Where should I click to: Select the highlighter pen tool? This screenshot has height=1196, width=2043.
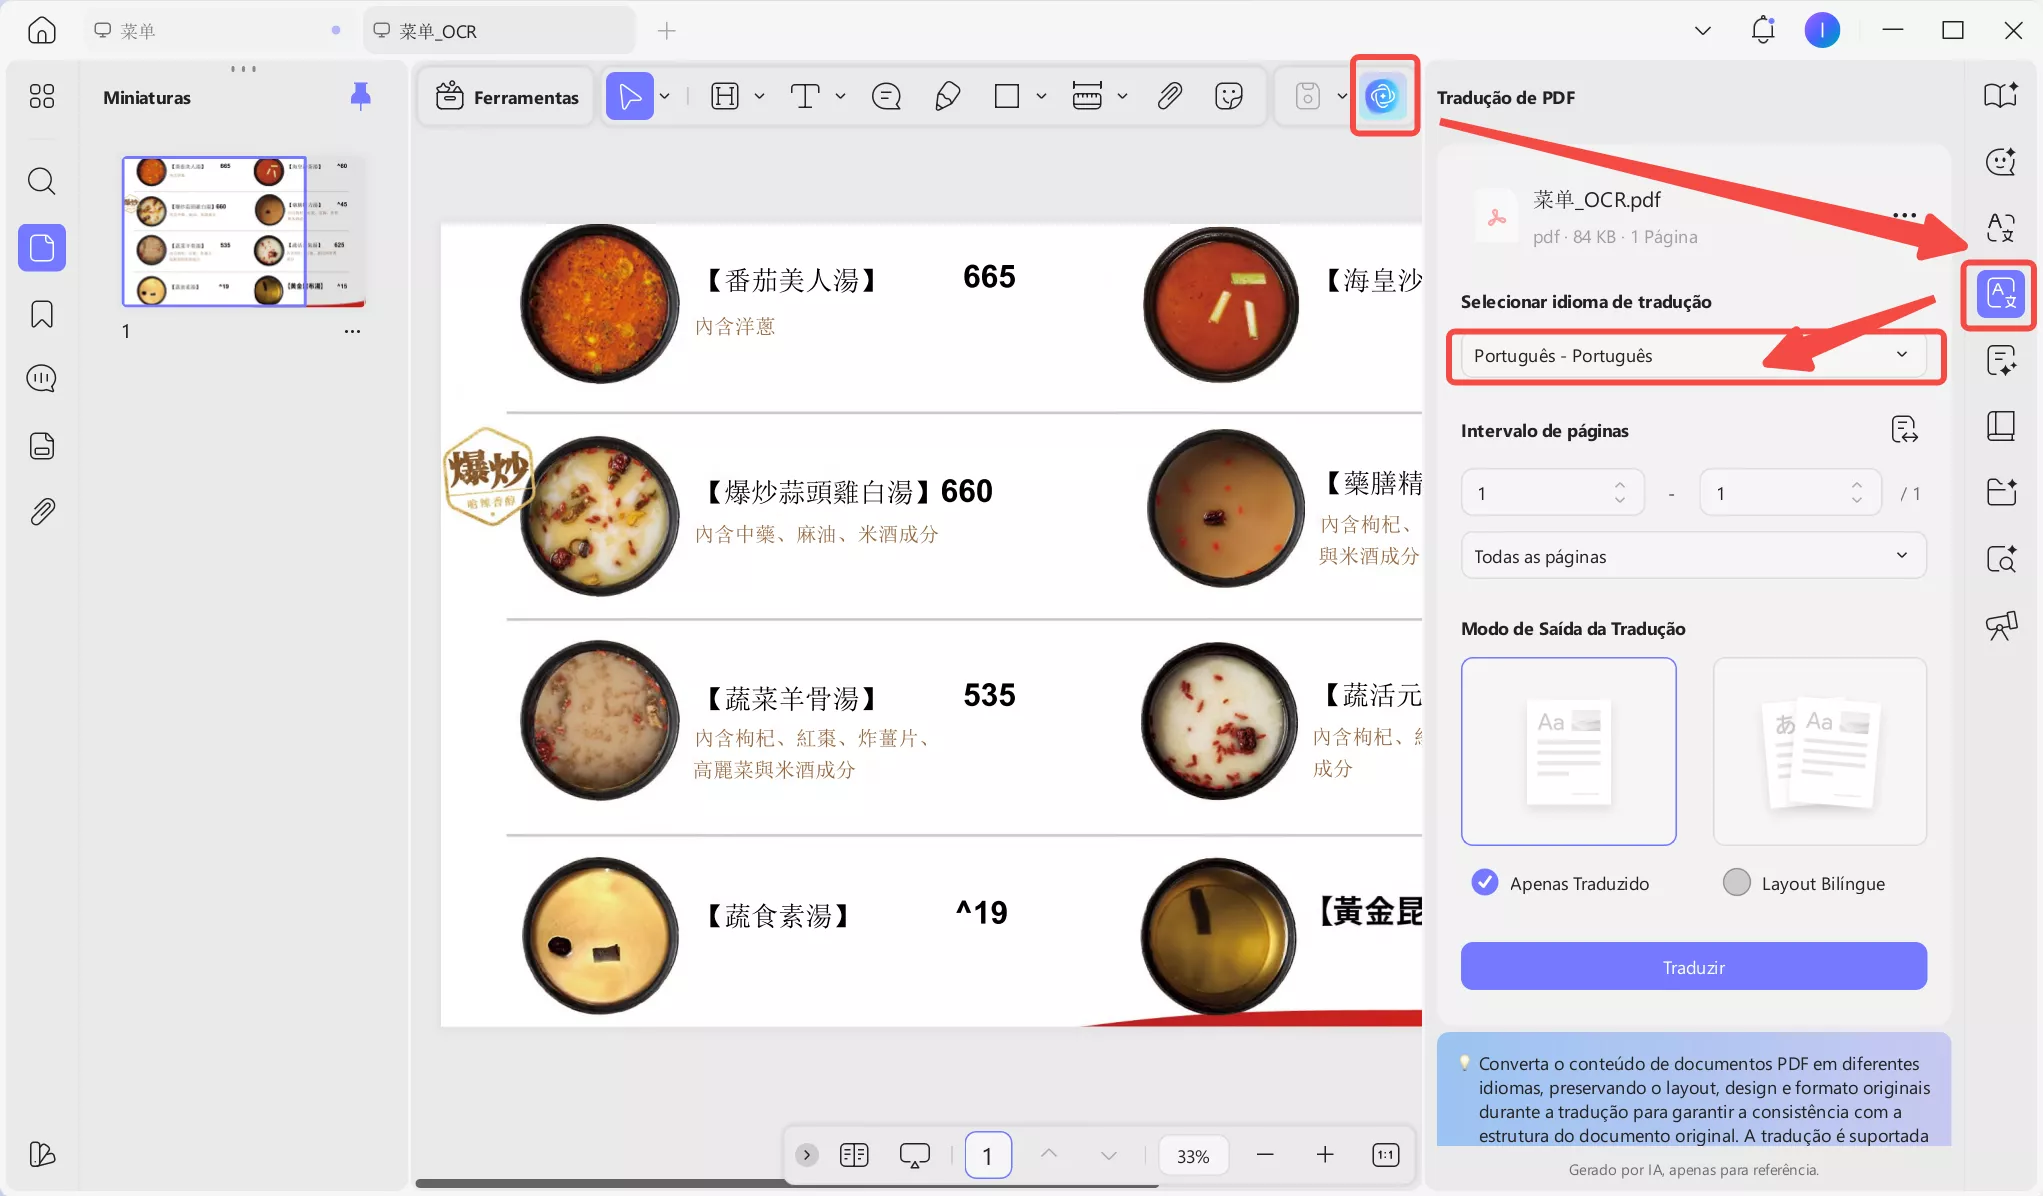point(947,95)
